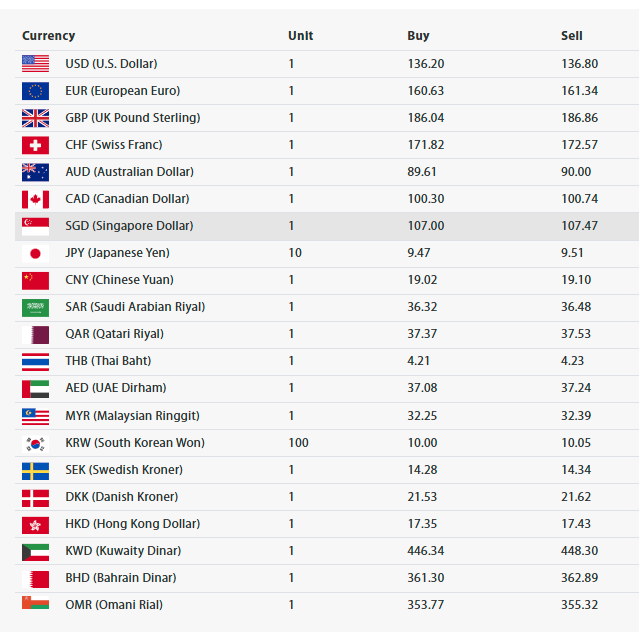Click the Japanese flag icon
Image resolution: width=639 pixels, height=632 pixels.
pos(35,253)
